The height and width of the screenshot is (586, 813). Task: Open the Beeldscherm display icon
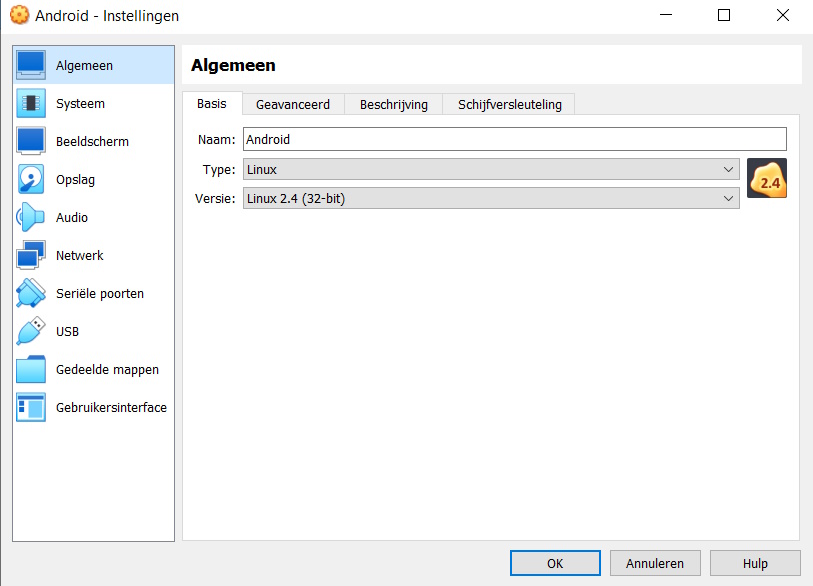[x=31, y=141]
